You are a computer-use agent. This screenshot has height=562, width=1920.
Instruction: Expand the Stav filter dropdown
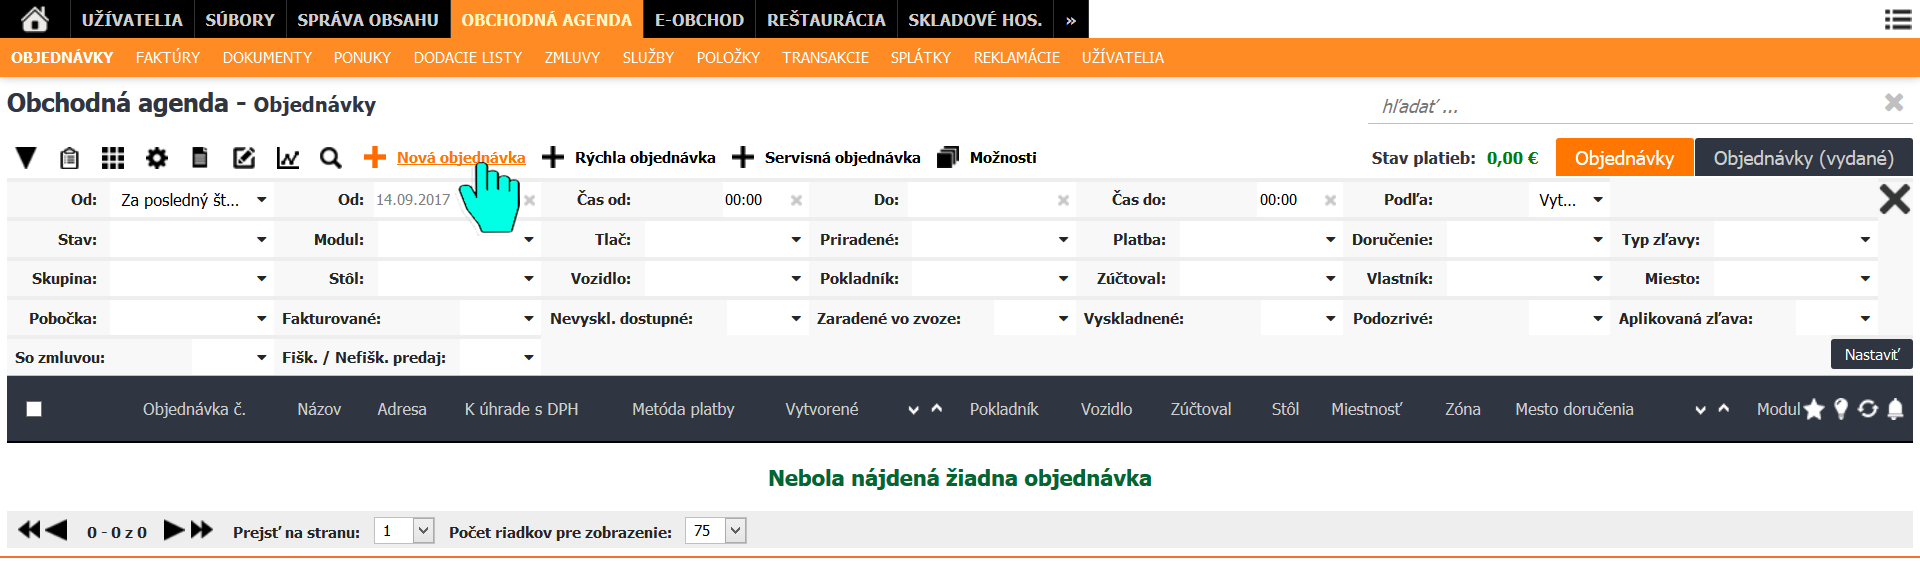click(190, 240)
